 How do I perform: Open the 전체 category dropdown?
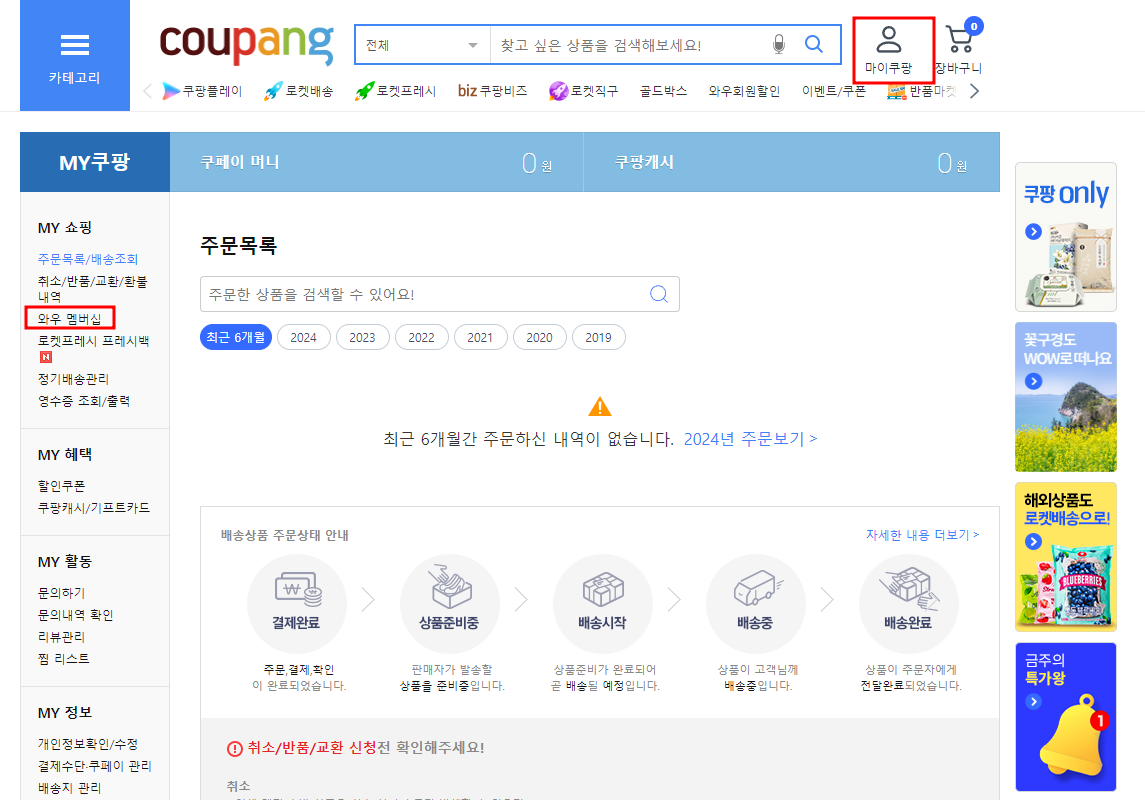point(421,45)
